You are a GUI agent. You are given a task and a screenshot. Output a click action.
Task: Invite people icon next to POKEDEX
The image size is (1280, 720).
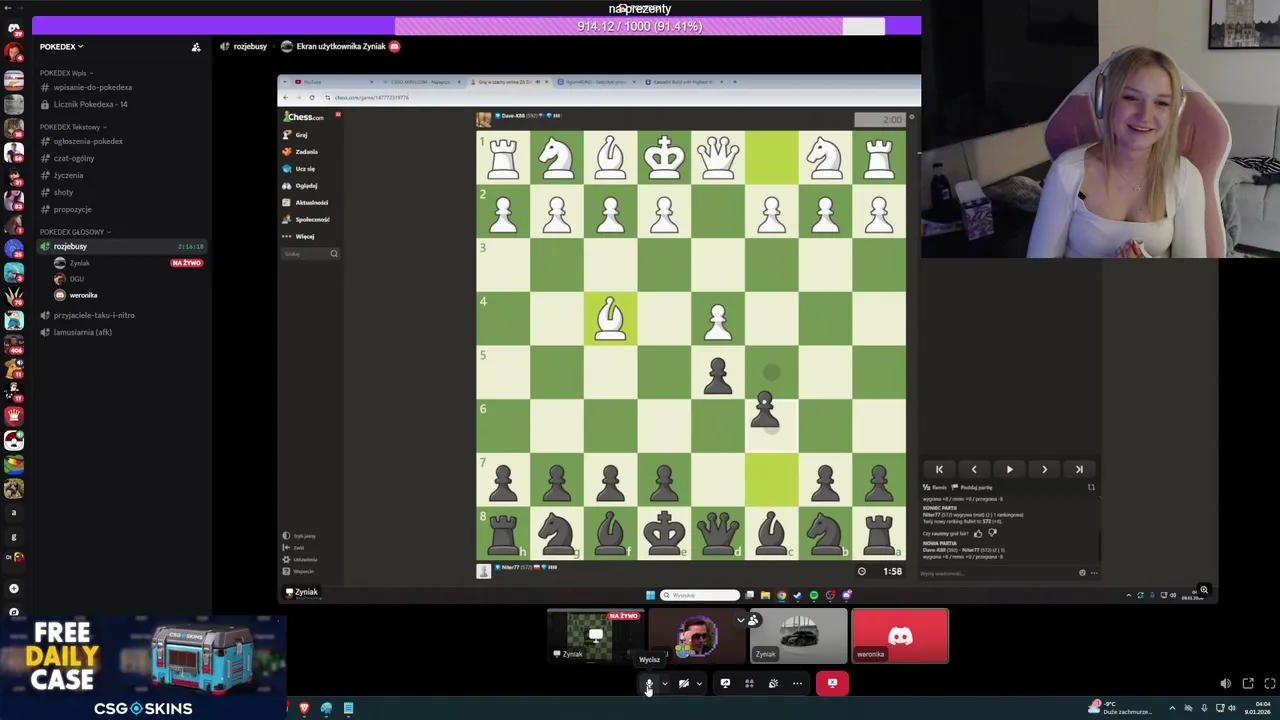tap(196, 46)
